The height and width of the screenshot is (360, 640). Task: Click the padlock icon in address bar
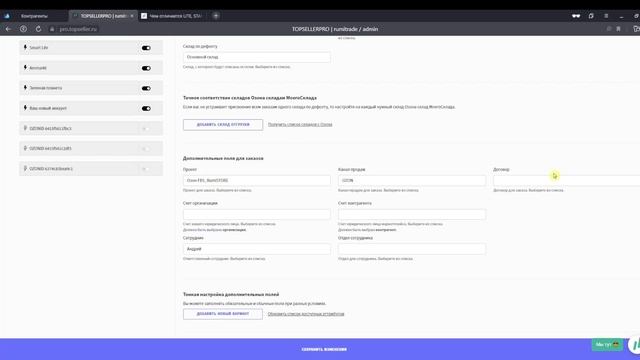(x=52, y=29)
